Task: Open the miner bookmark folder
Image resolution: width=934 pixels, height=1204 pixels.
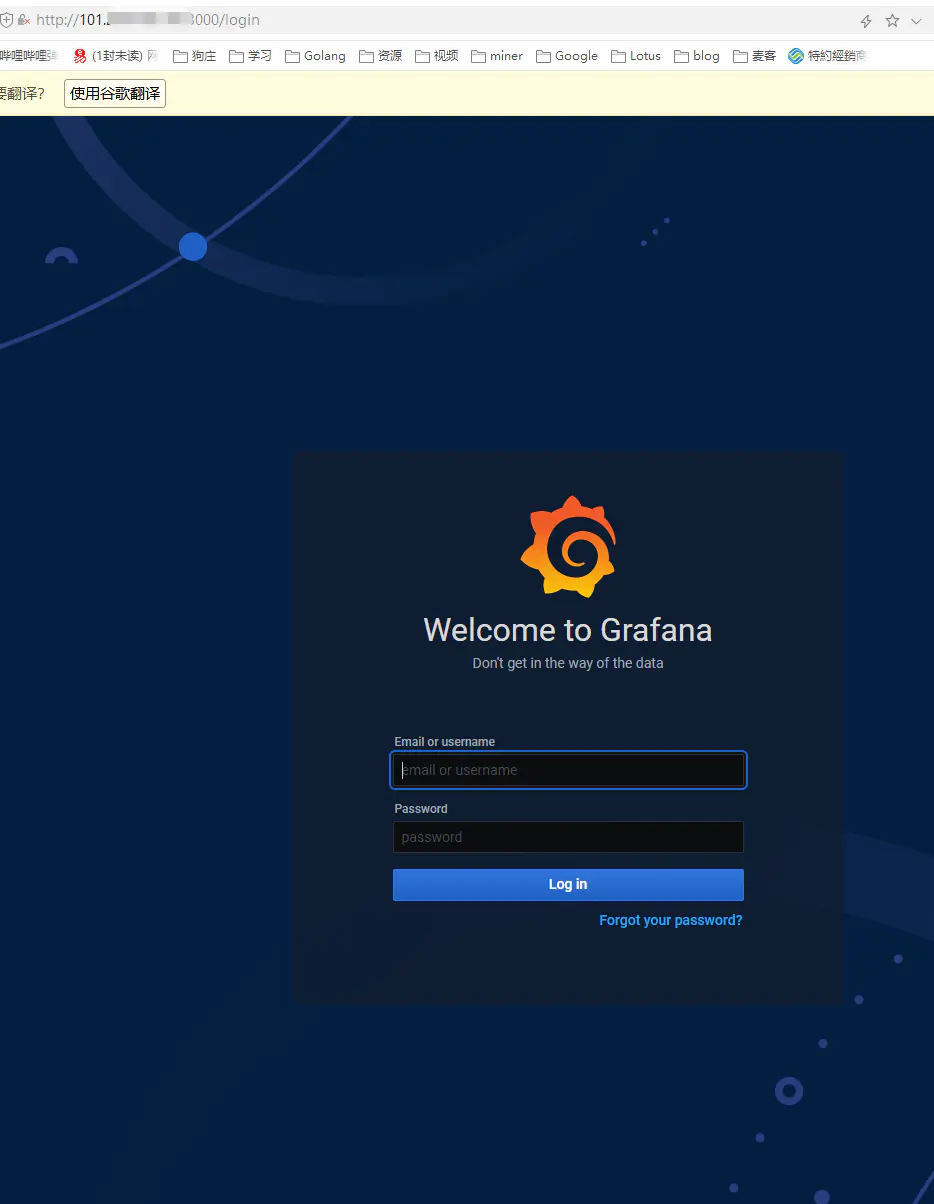Action: (497, 56)
